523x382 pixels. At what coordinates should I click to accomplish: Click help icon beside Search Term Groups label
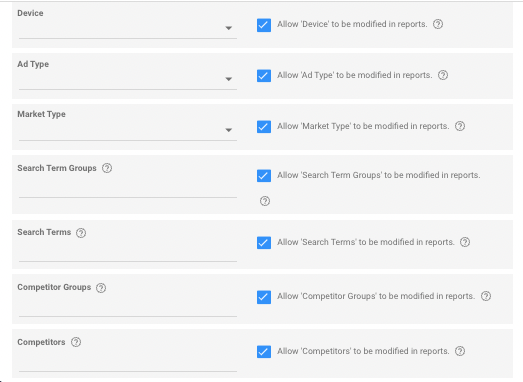click(107, 168)
